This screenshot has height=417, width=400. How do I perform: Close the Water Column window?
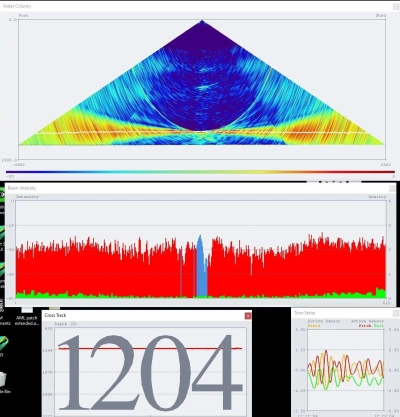click(x=396, y=6)
